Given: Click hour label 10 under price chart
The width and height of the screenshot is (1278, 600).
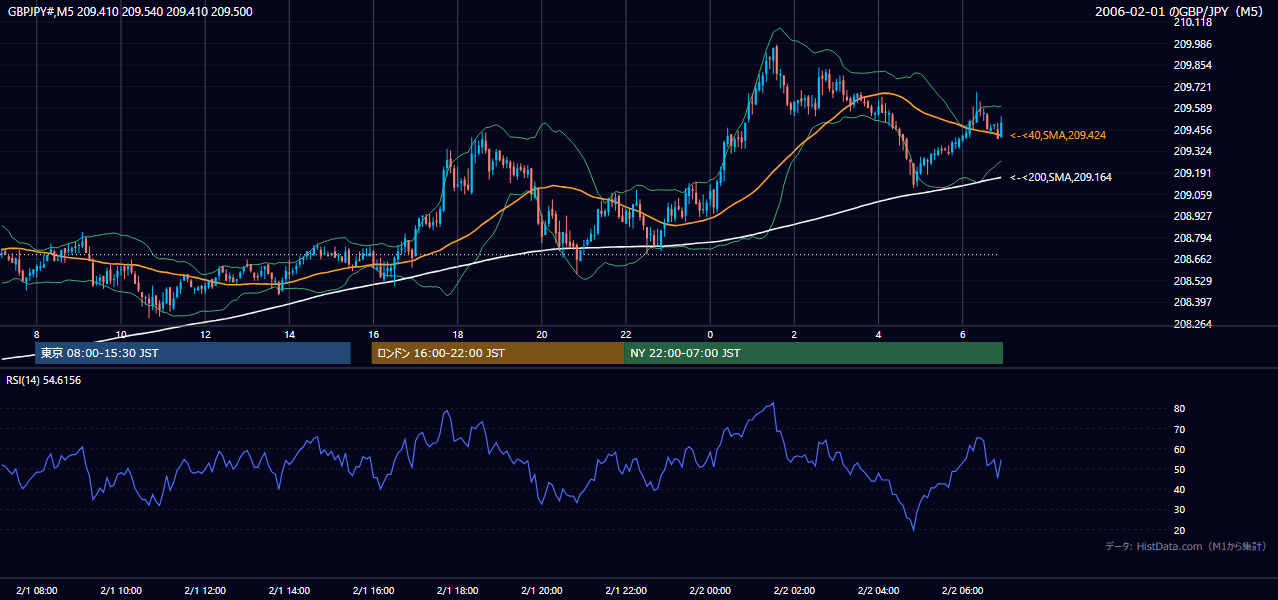Looking at the screenshot, I should tap(121, 334).
